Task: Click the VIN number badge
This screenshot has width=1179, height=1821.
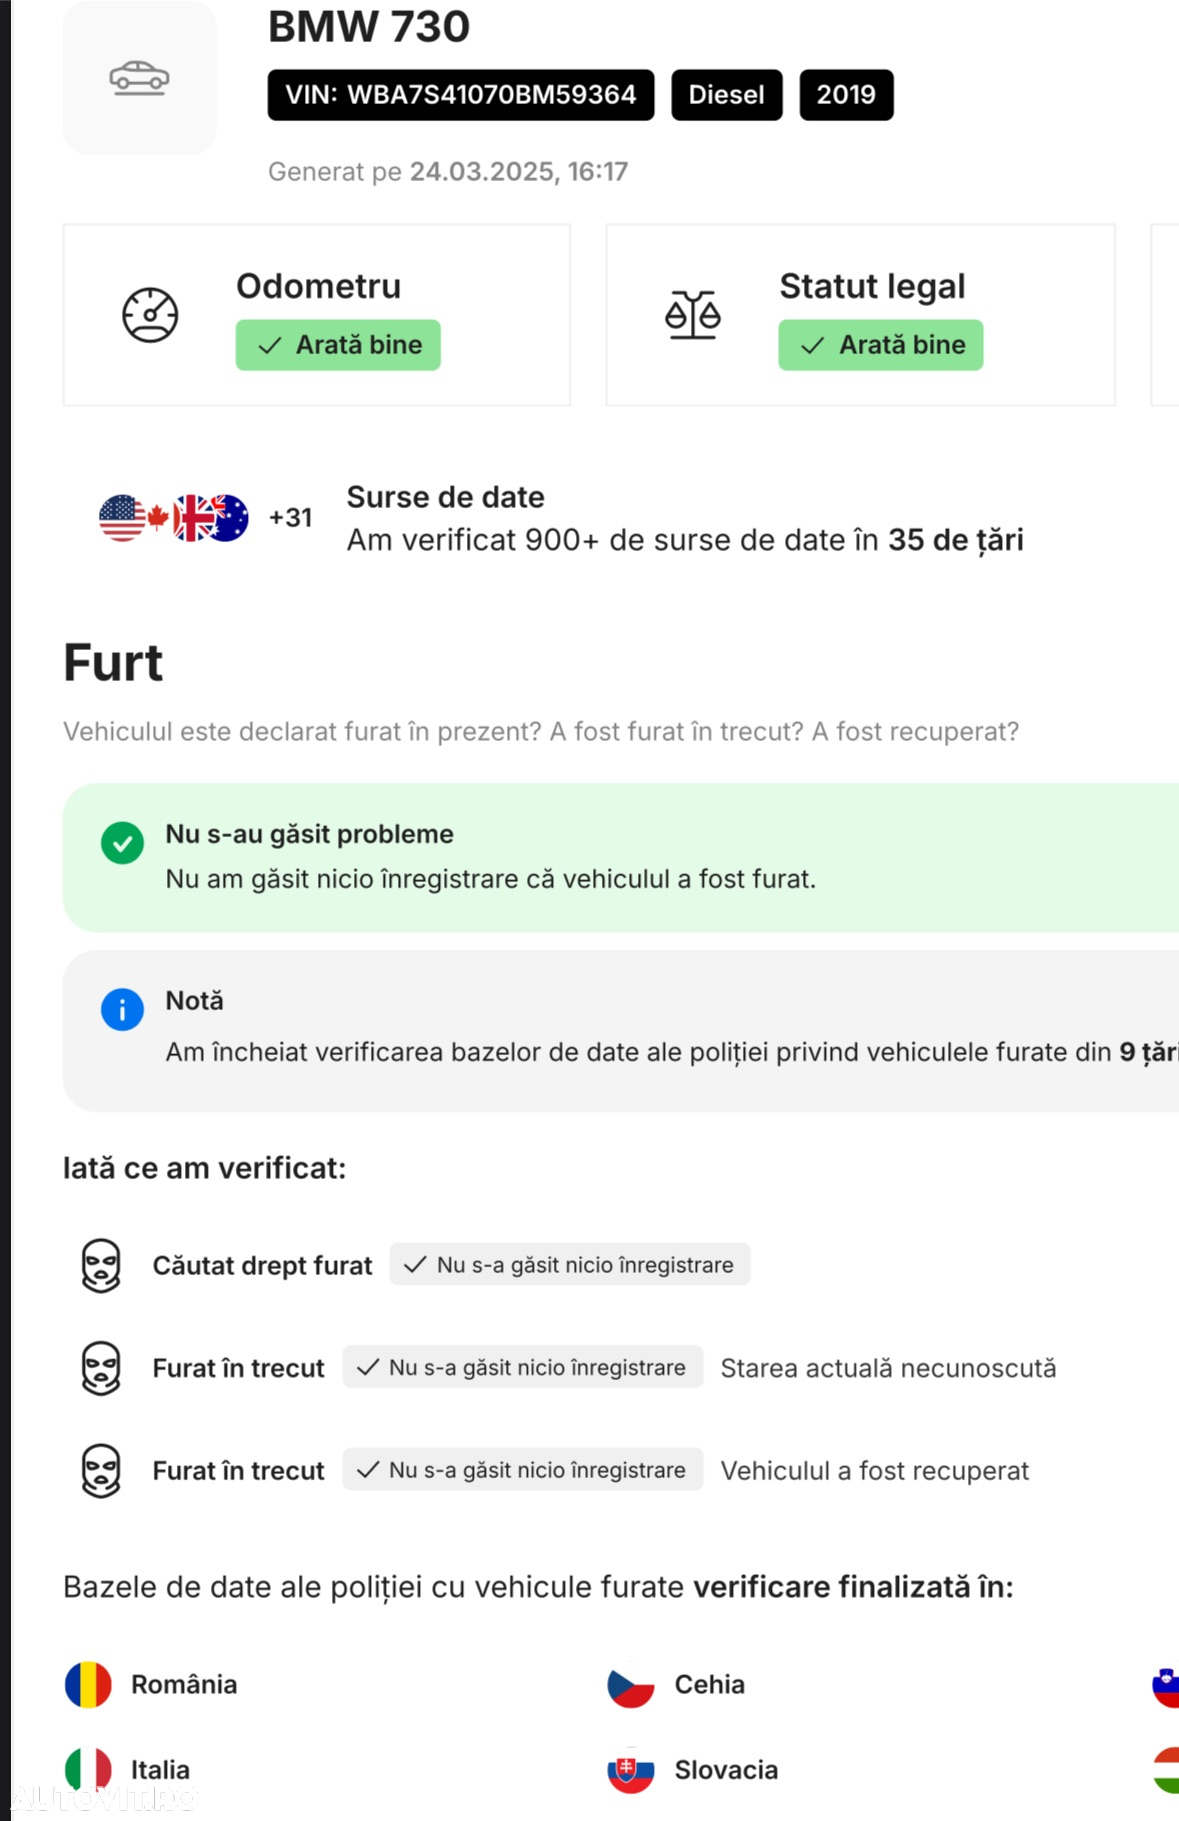Action: (x=461, y=95)
